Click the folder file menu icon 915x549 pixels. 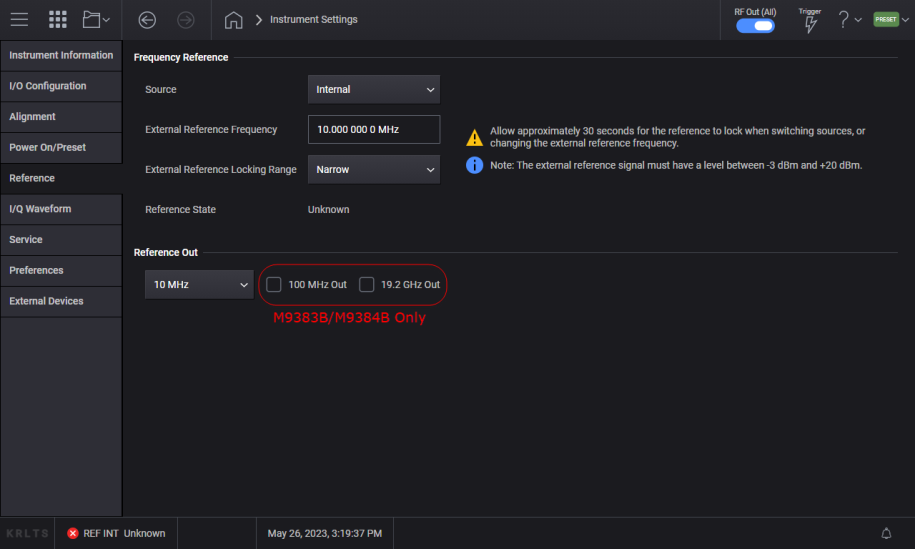point(96,20)
